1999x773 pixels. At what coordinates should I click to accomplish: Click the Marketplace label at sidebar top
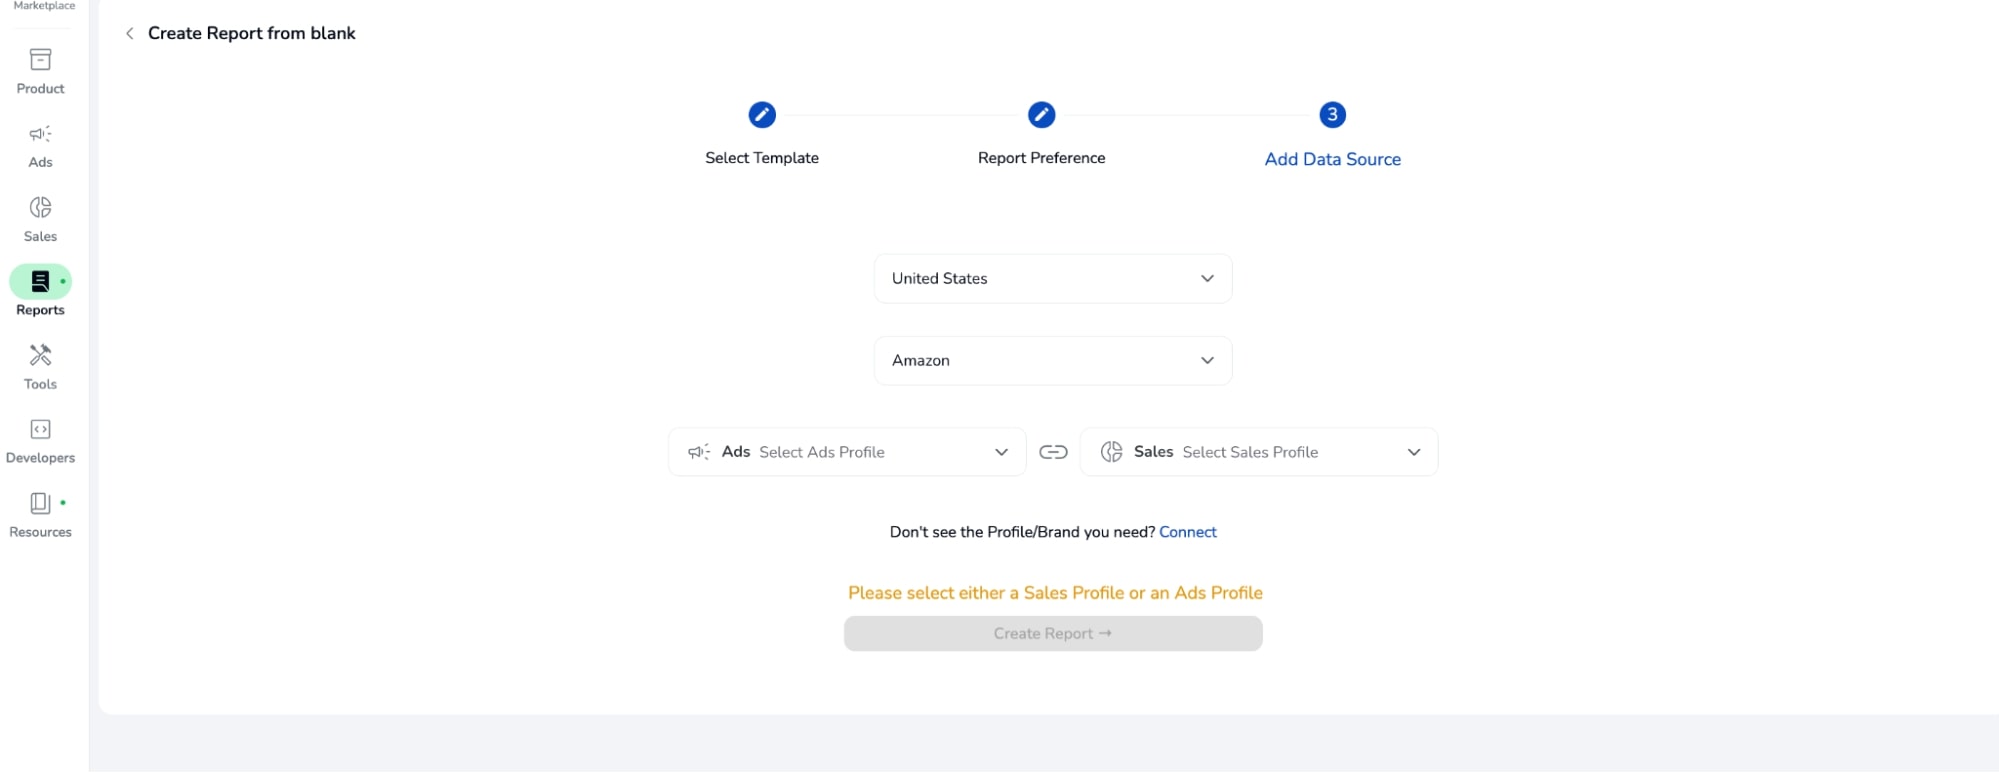tap(44, 6)
